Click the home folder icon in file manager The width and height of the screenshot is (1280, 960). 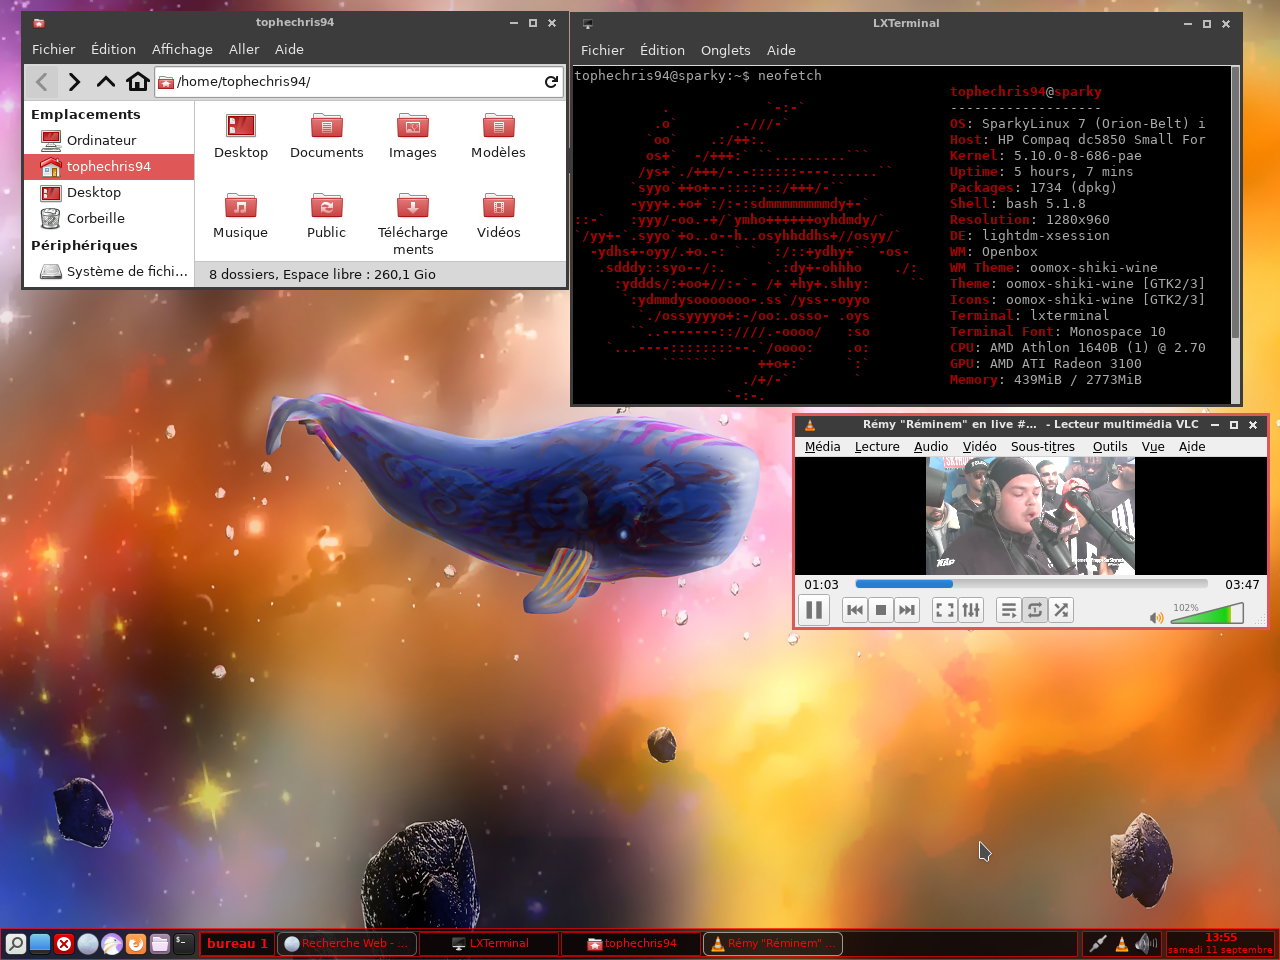pyautogui.click(x=138, y=82)
